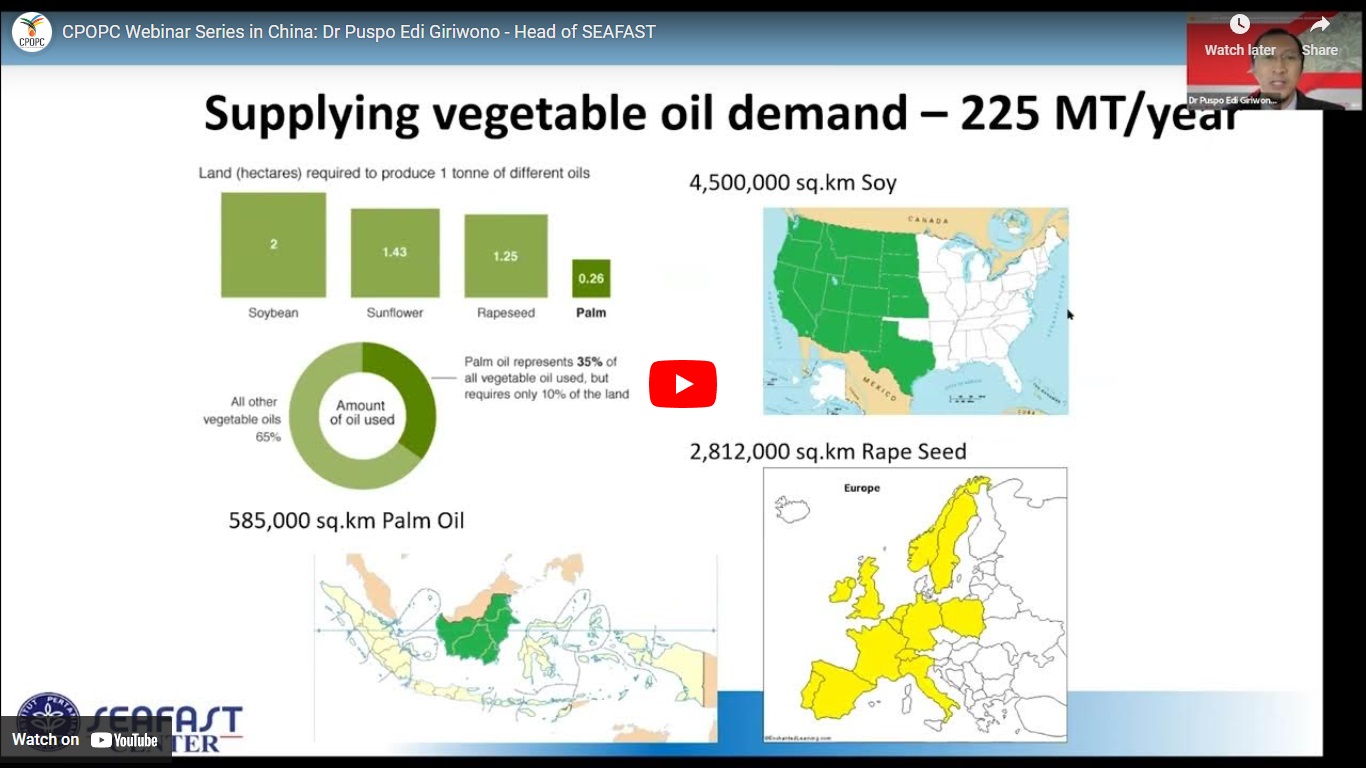The width and height of the screenshot is (1366, 768).
Task: Open the Share option
Action: pos(1319,37)
